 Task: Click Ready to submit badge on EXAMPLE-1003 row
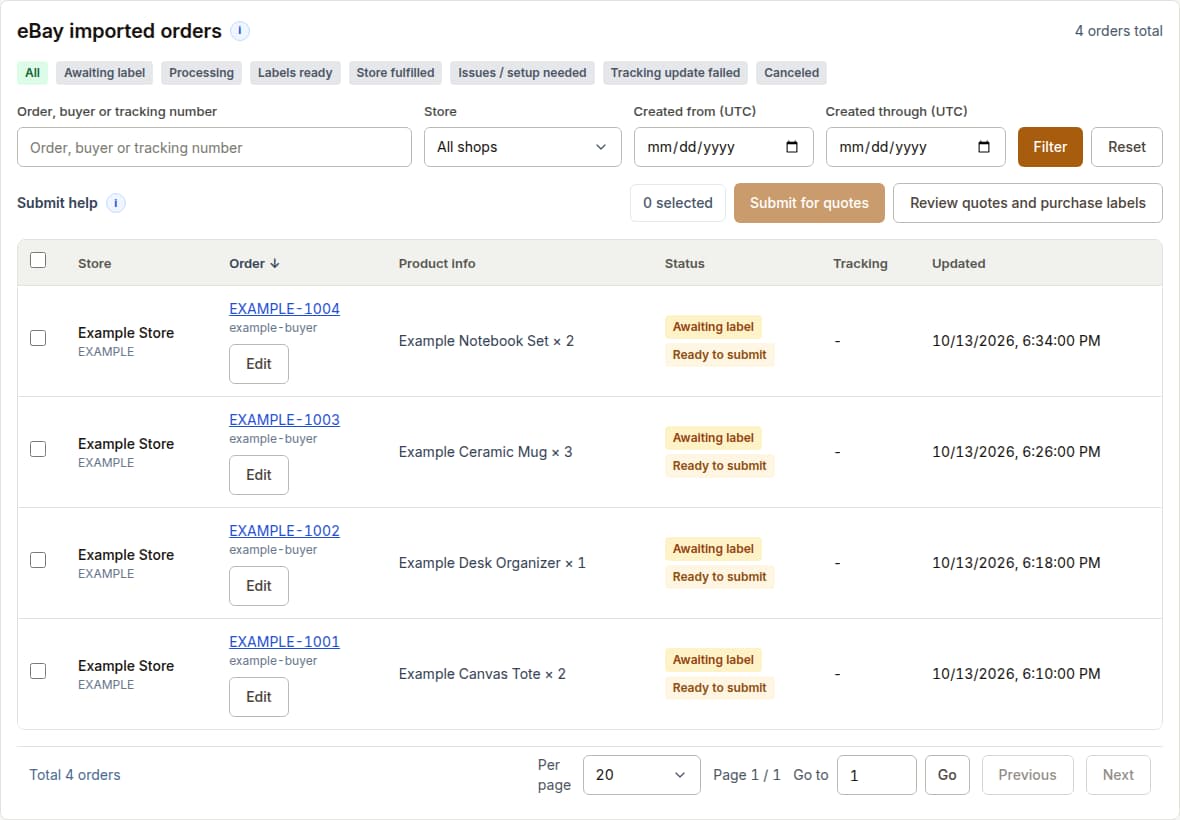click(x=719, y=466)
